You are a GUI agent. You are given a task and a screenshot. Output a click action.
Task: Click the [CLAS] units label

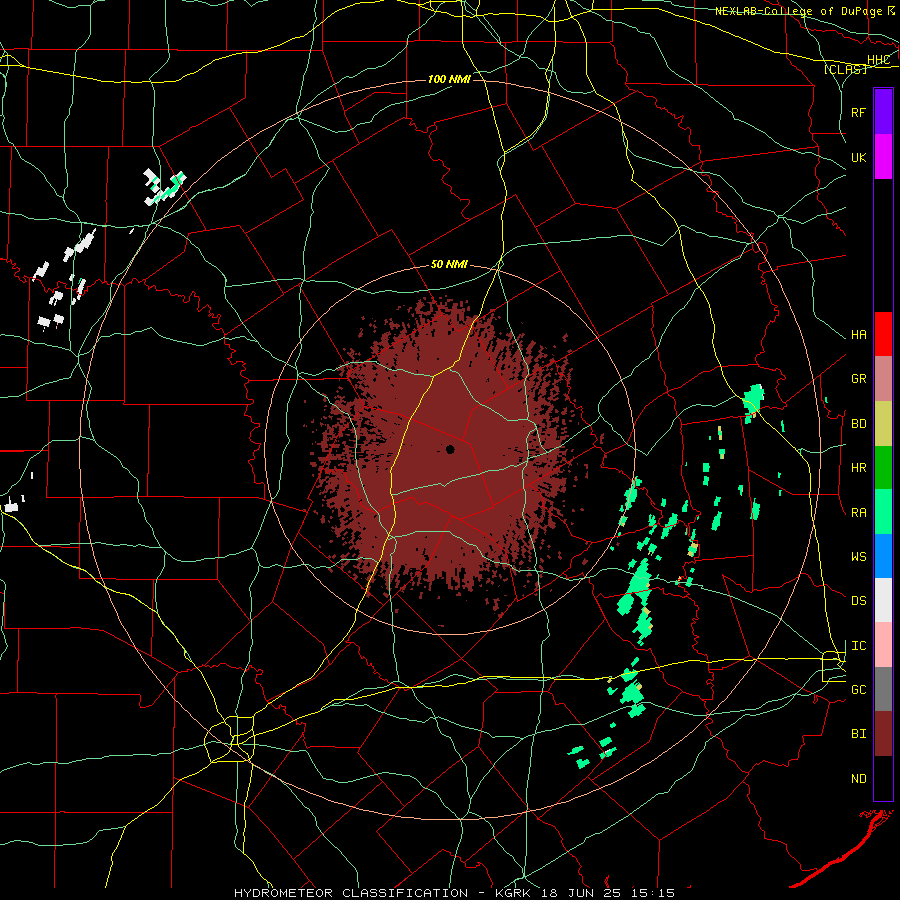click(845, 69)
